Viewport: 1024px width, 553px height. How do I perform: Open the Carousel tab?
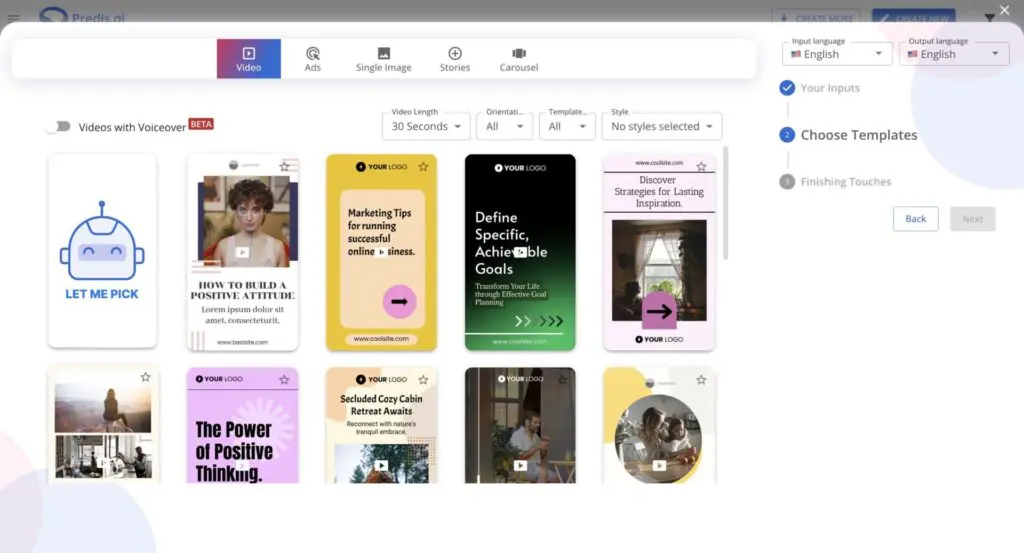coord(519,59)
